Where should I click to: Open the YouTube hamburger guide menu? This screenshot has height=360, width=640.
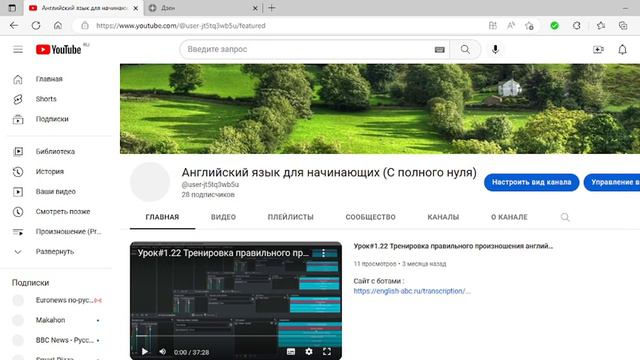tap(18, 50)
